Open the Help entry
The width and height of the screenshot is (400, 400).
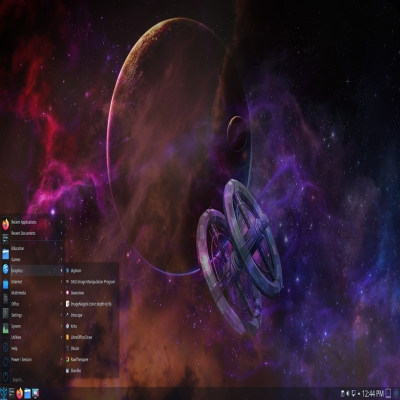[x=37, y=348]
